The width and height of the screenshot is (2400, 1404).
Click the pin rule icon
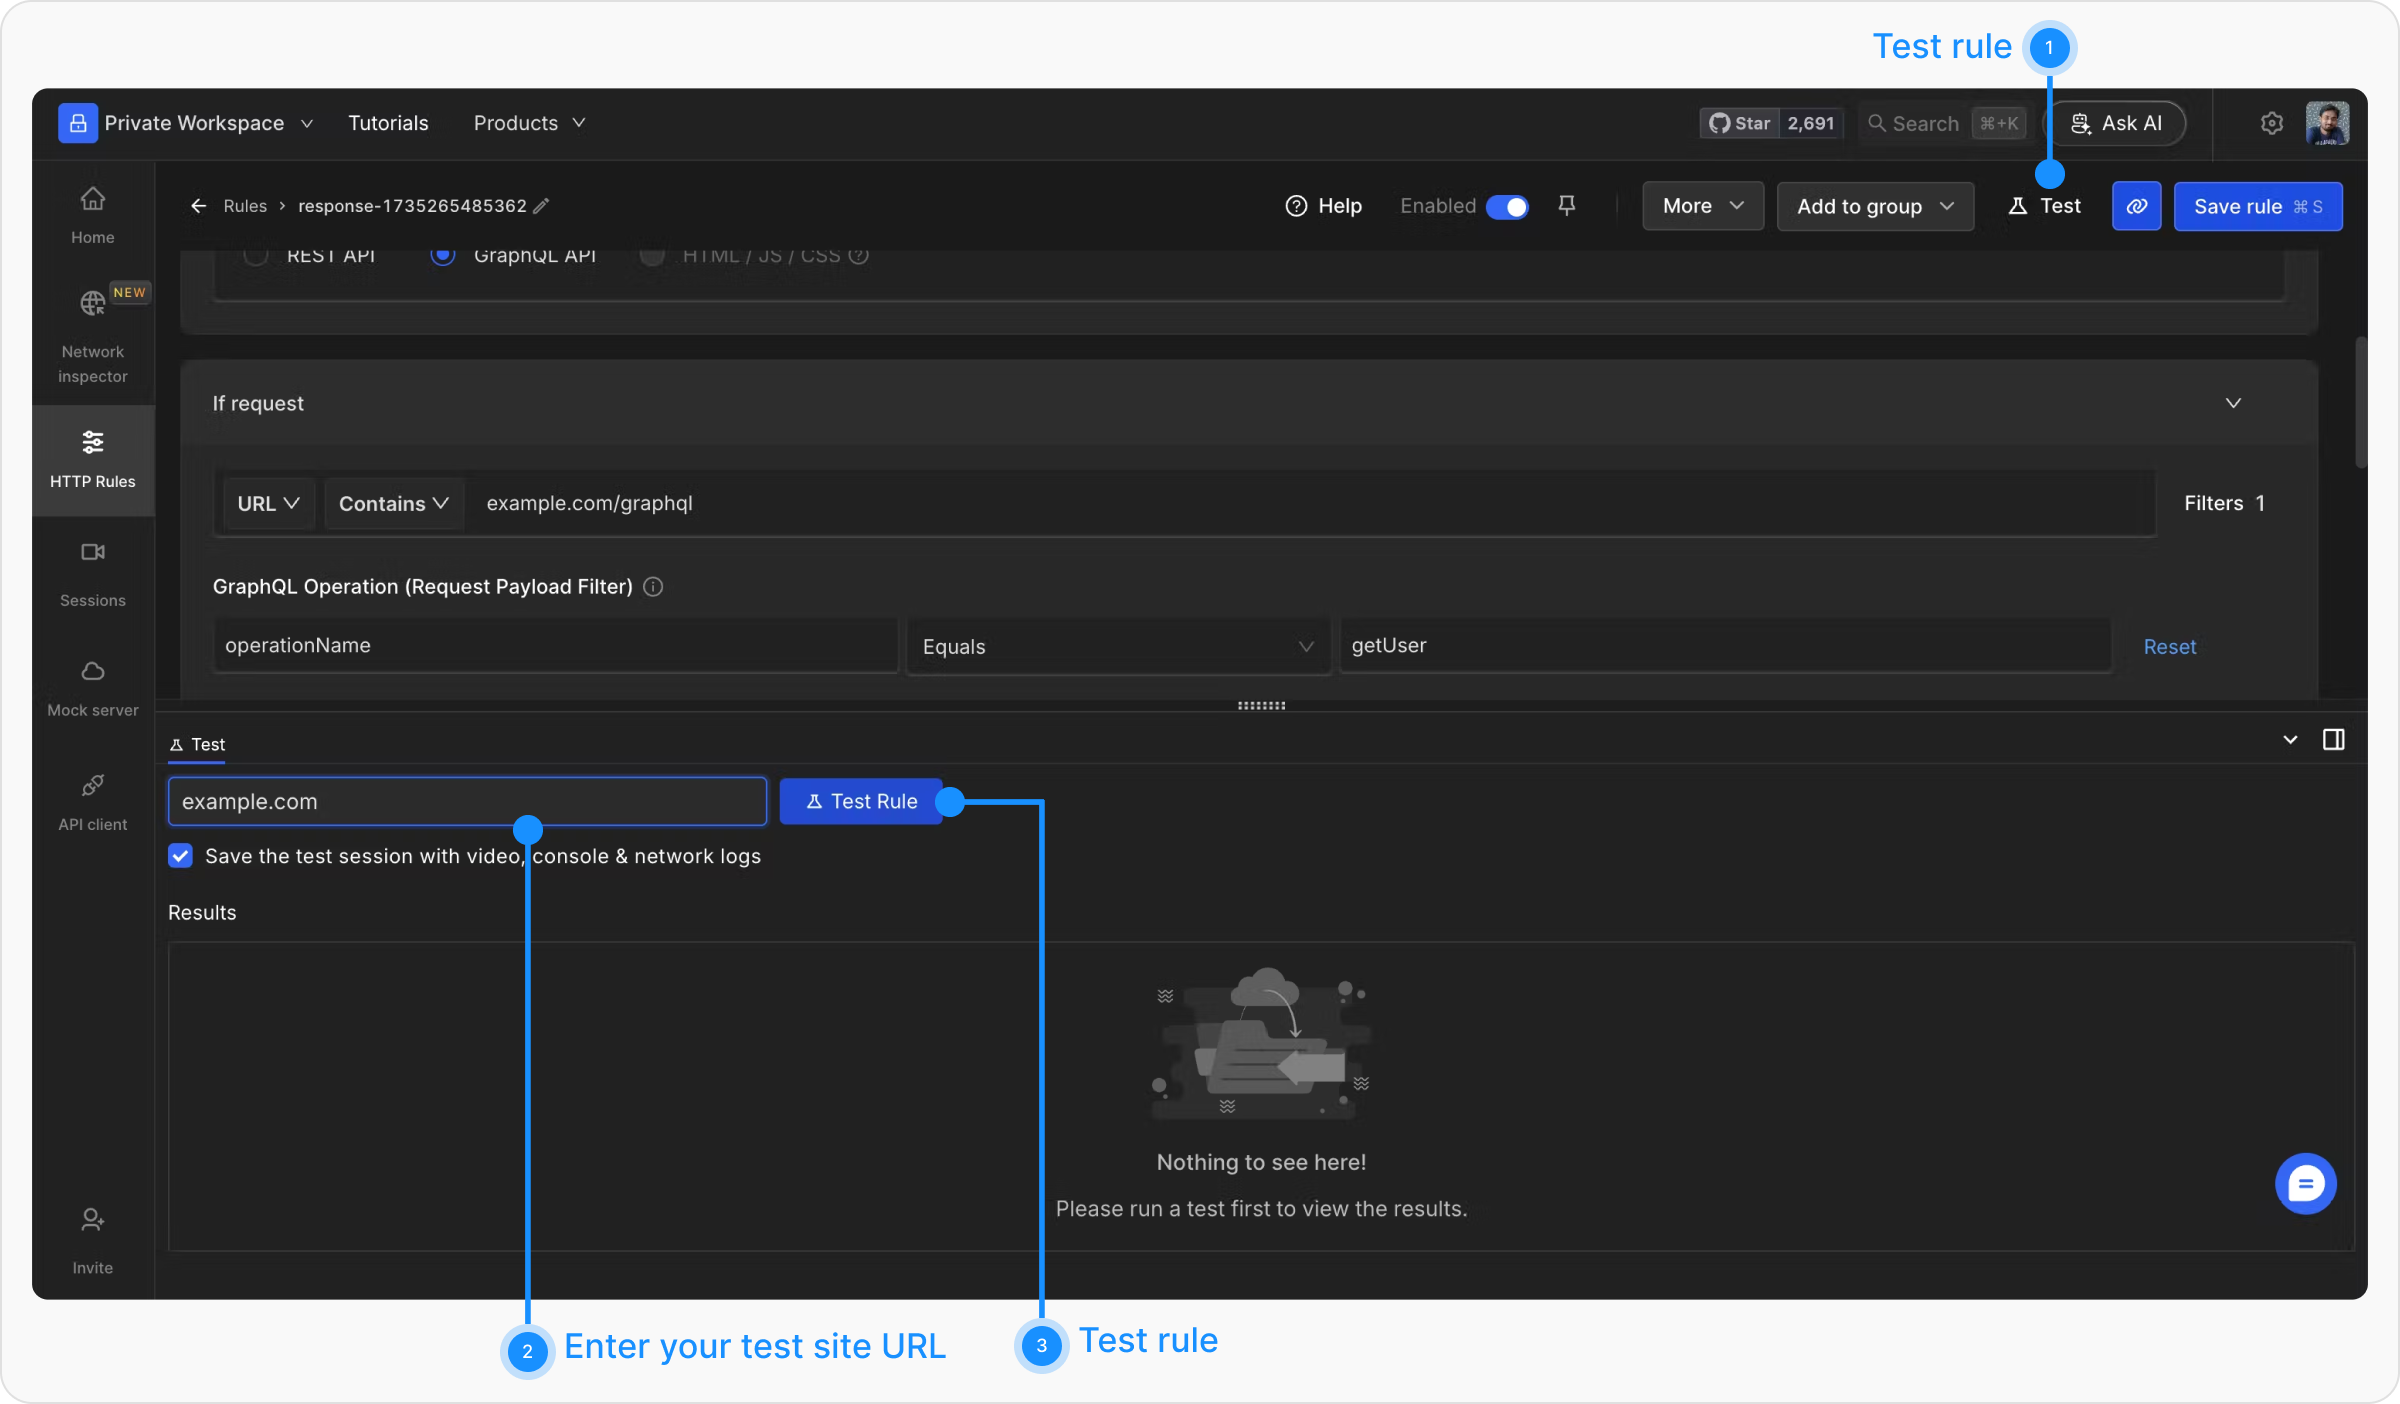(1567, 205)
